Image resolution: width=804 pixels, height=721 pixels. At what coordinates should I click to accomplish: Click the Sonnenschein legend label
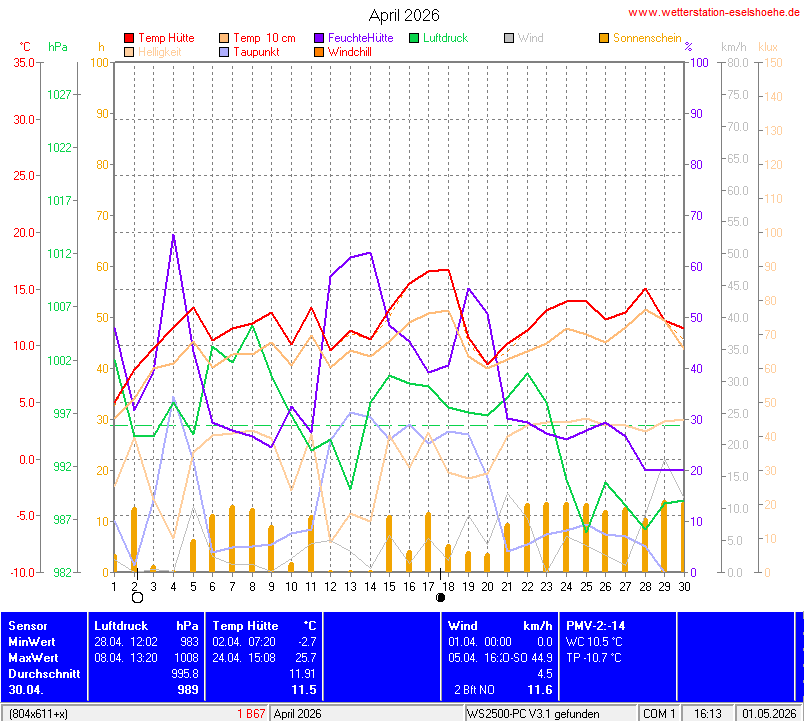point(647,38)
